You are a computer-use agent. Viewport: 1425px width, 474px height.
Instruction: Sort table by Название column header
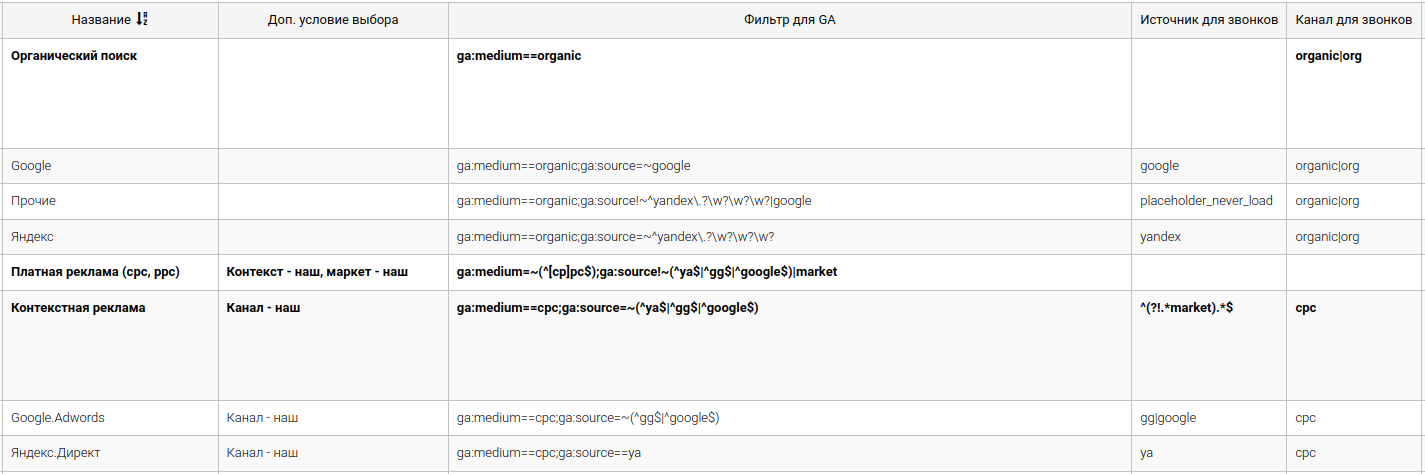pos(100,20)
